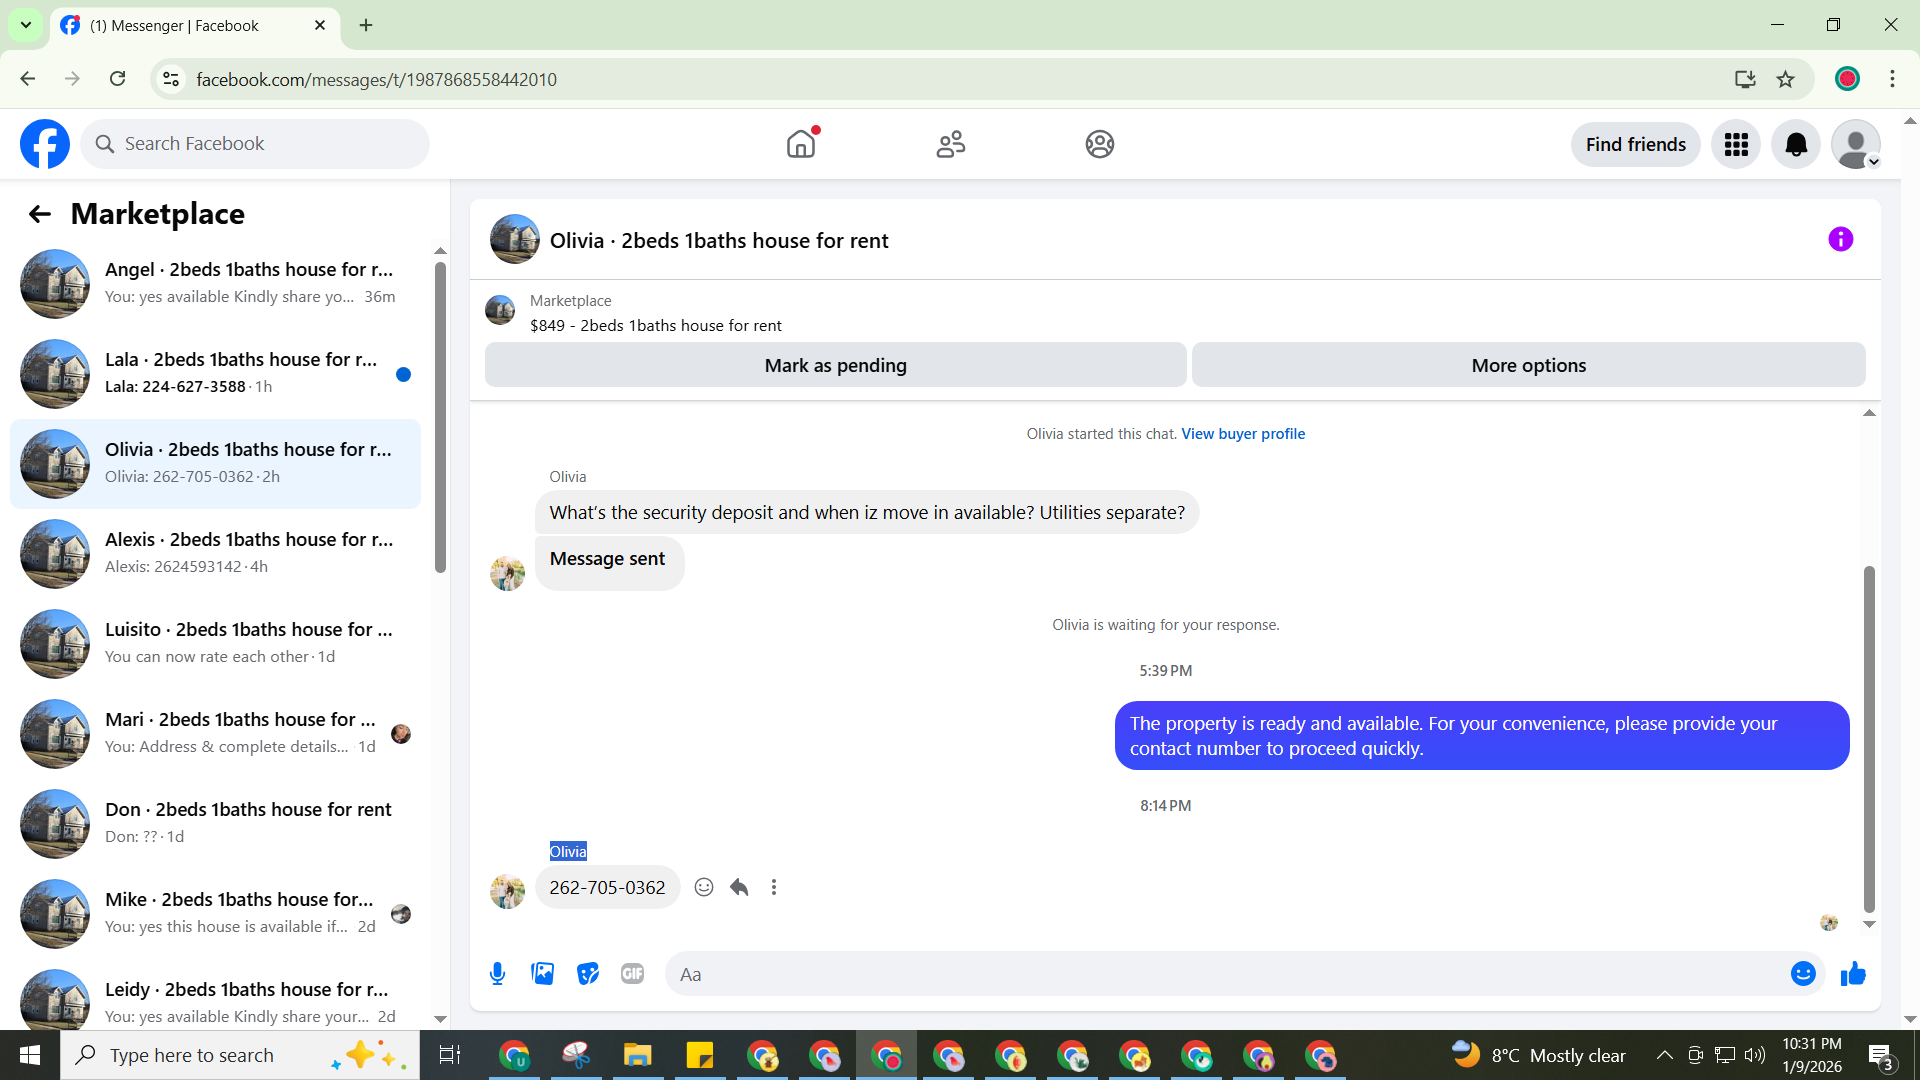Open the GIF picker
The width and height of the screenshot is (1920, 1080).
click(x=632, y=974)
